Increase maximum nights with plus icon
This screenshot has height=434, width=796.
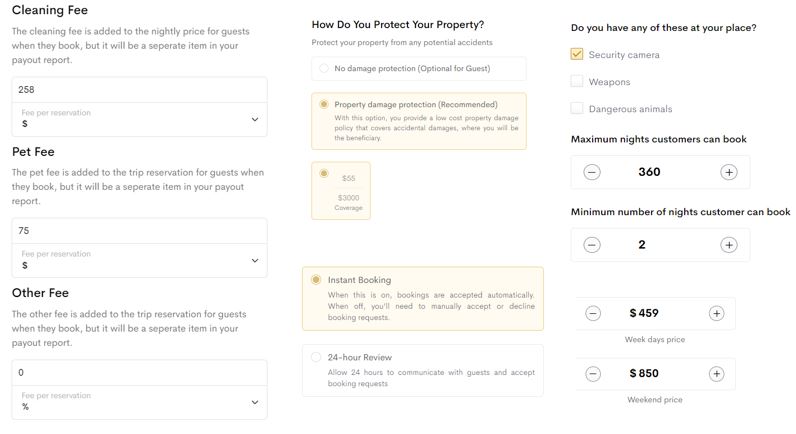click(728, 172)
